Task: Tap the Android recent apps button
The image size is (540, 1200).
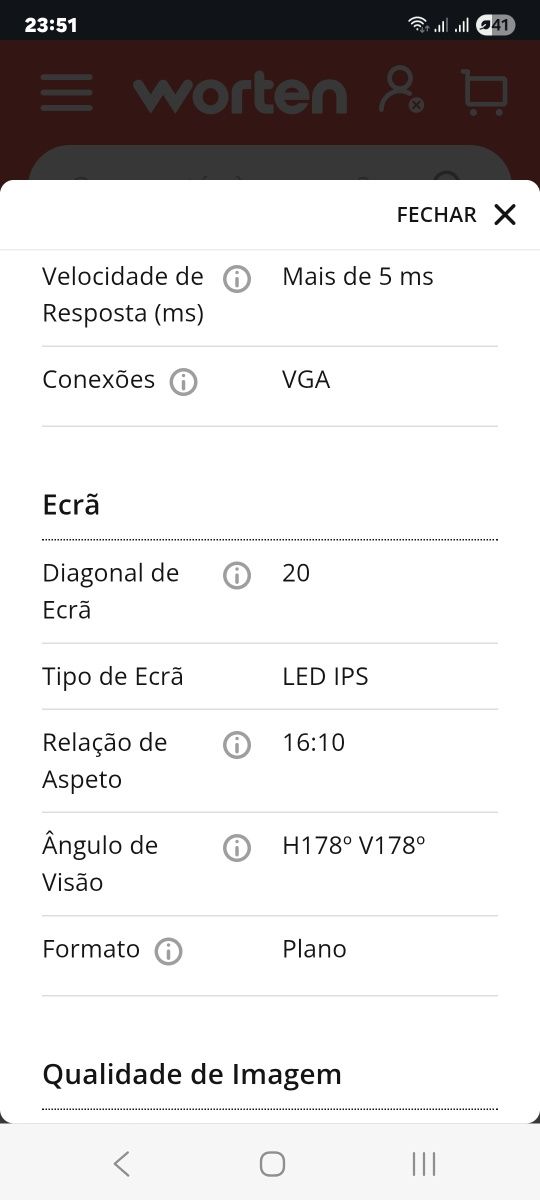Action: coord(424,1163)
